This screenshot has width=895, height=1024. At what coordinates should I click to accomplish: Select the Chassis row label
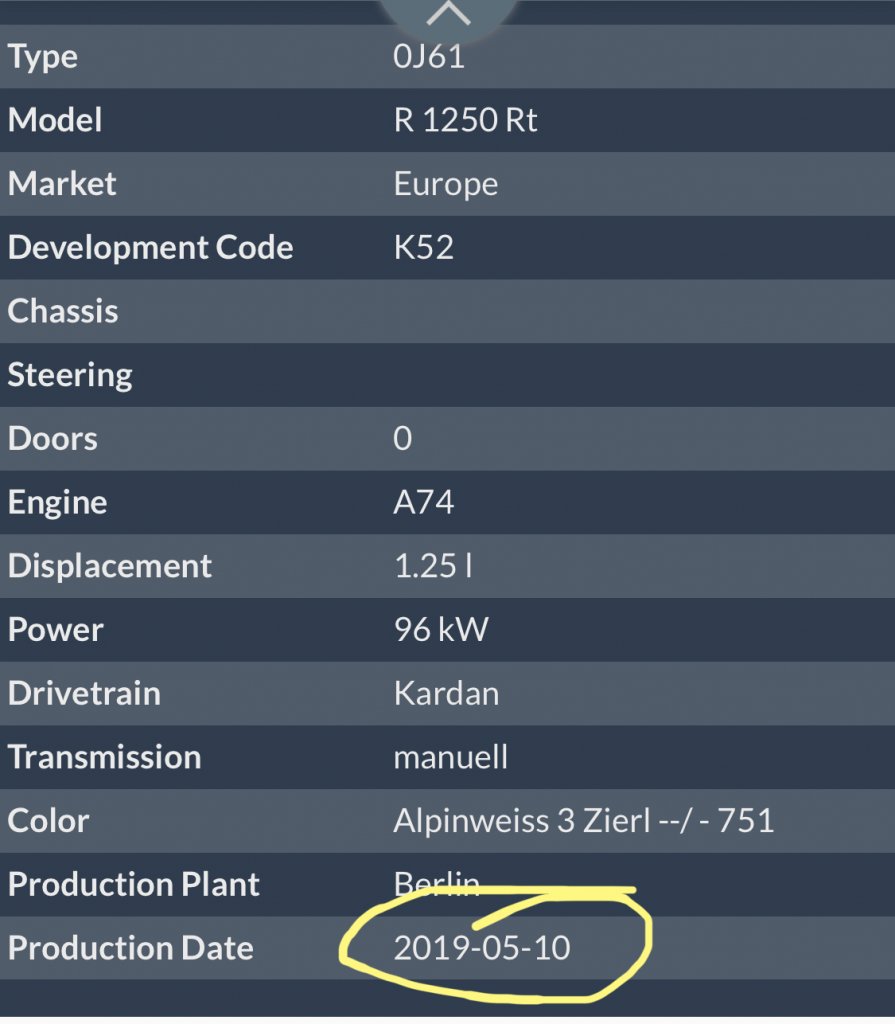(x=63, y=311)
